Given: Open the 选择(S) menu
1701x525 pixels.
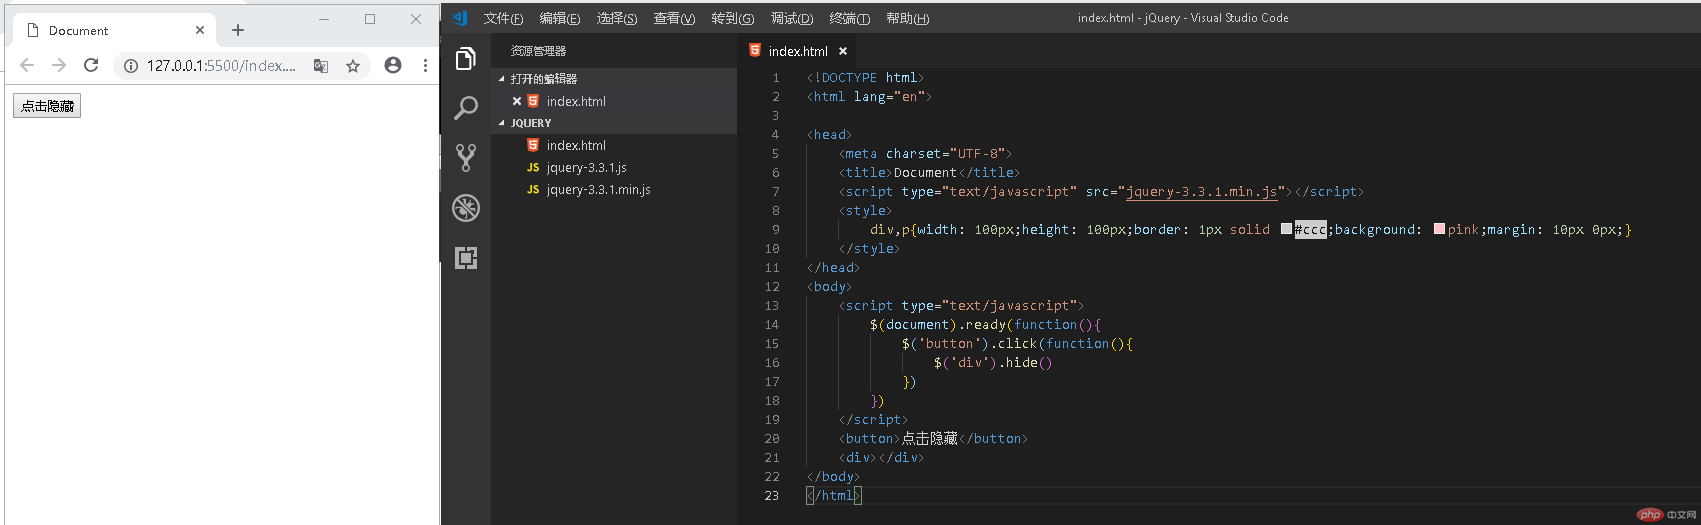Looking at the screenshot, I should pyautogui.click(x=617, y=18).
